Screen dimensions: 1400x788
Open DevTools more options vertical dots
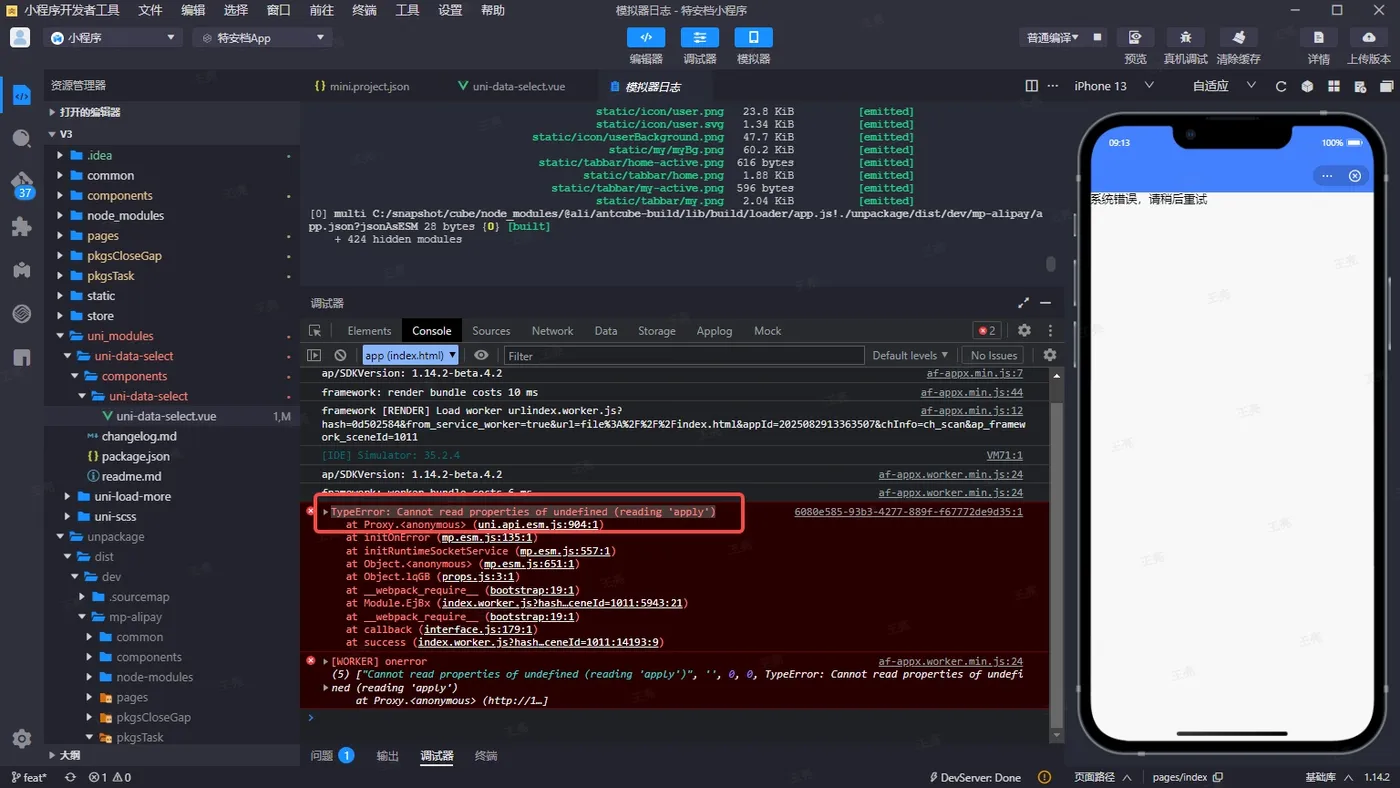(1050, 331)
